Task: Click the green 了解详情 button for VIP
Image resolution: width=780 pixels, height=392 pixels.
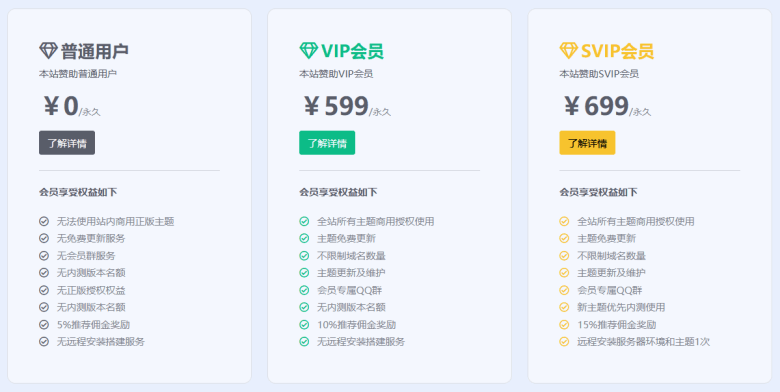Action: (327, 143)
